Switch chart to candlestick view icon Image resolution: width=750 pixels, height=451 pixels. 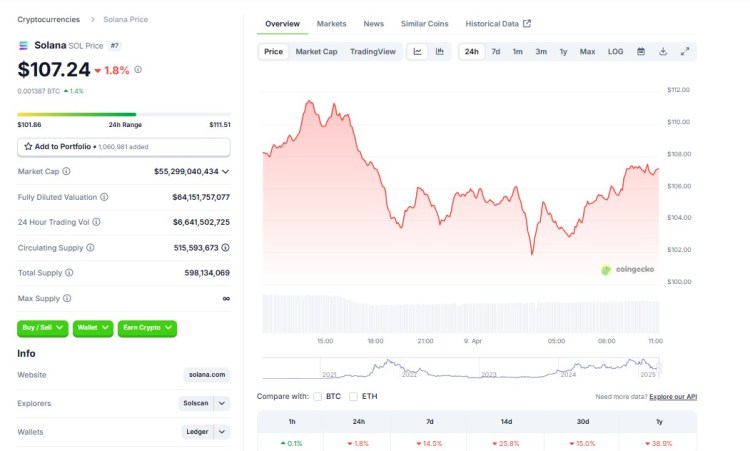[439, 51]
